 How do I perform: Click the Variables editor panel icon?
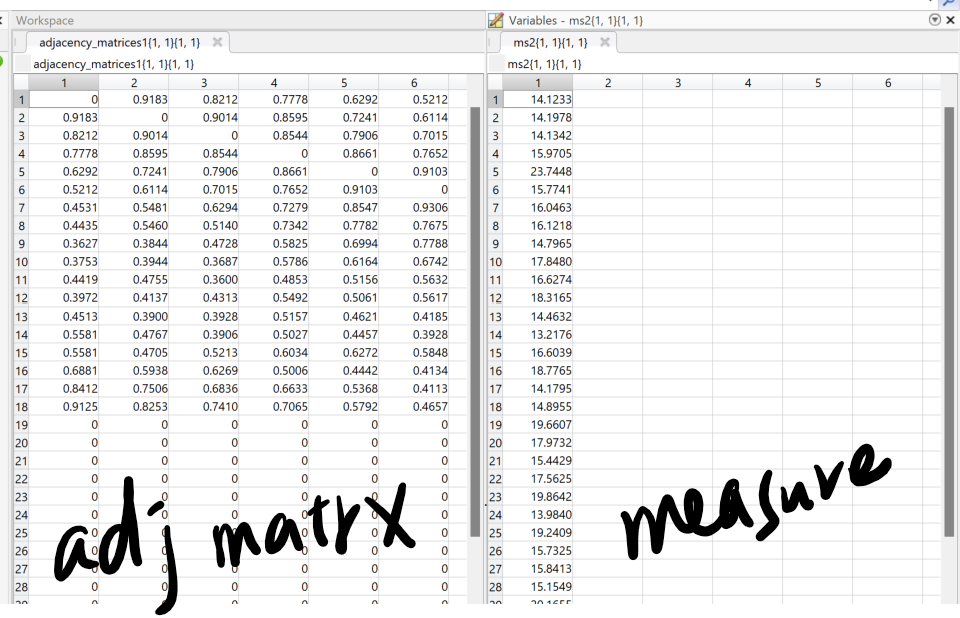[495, 20]
